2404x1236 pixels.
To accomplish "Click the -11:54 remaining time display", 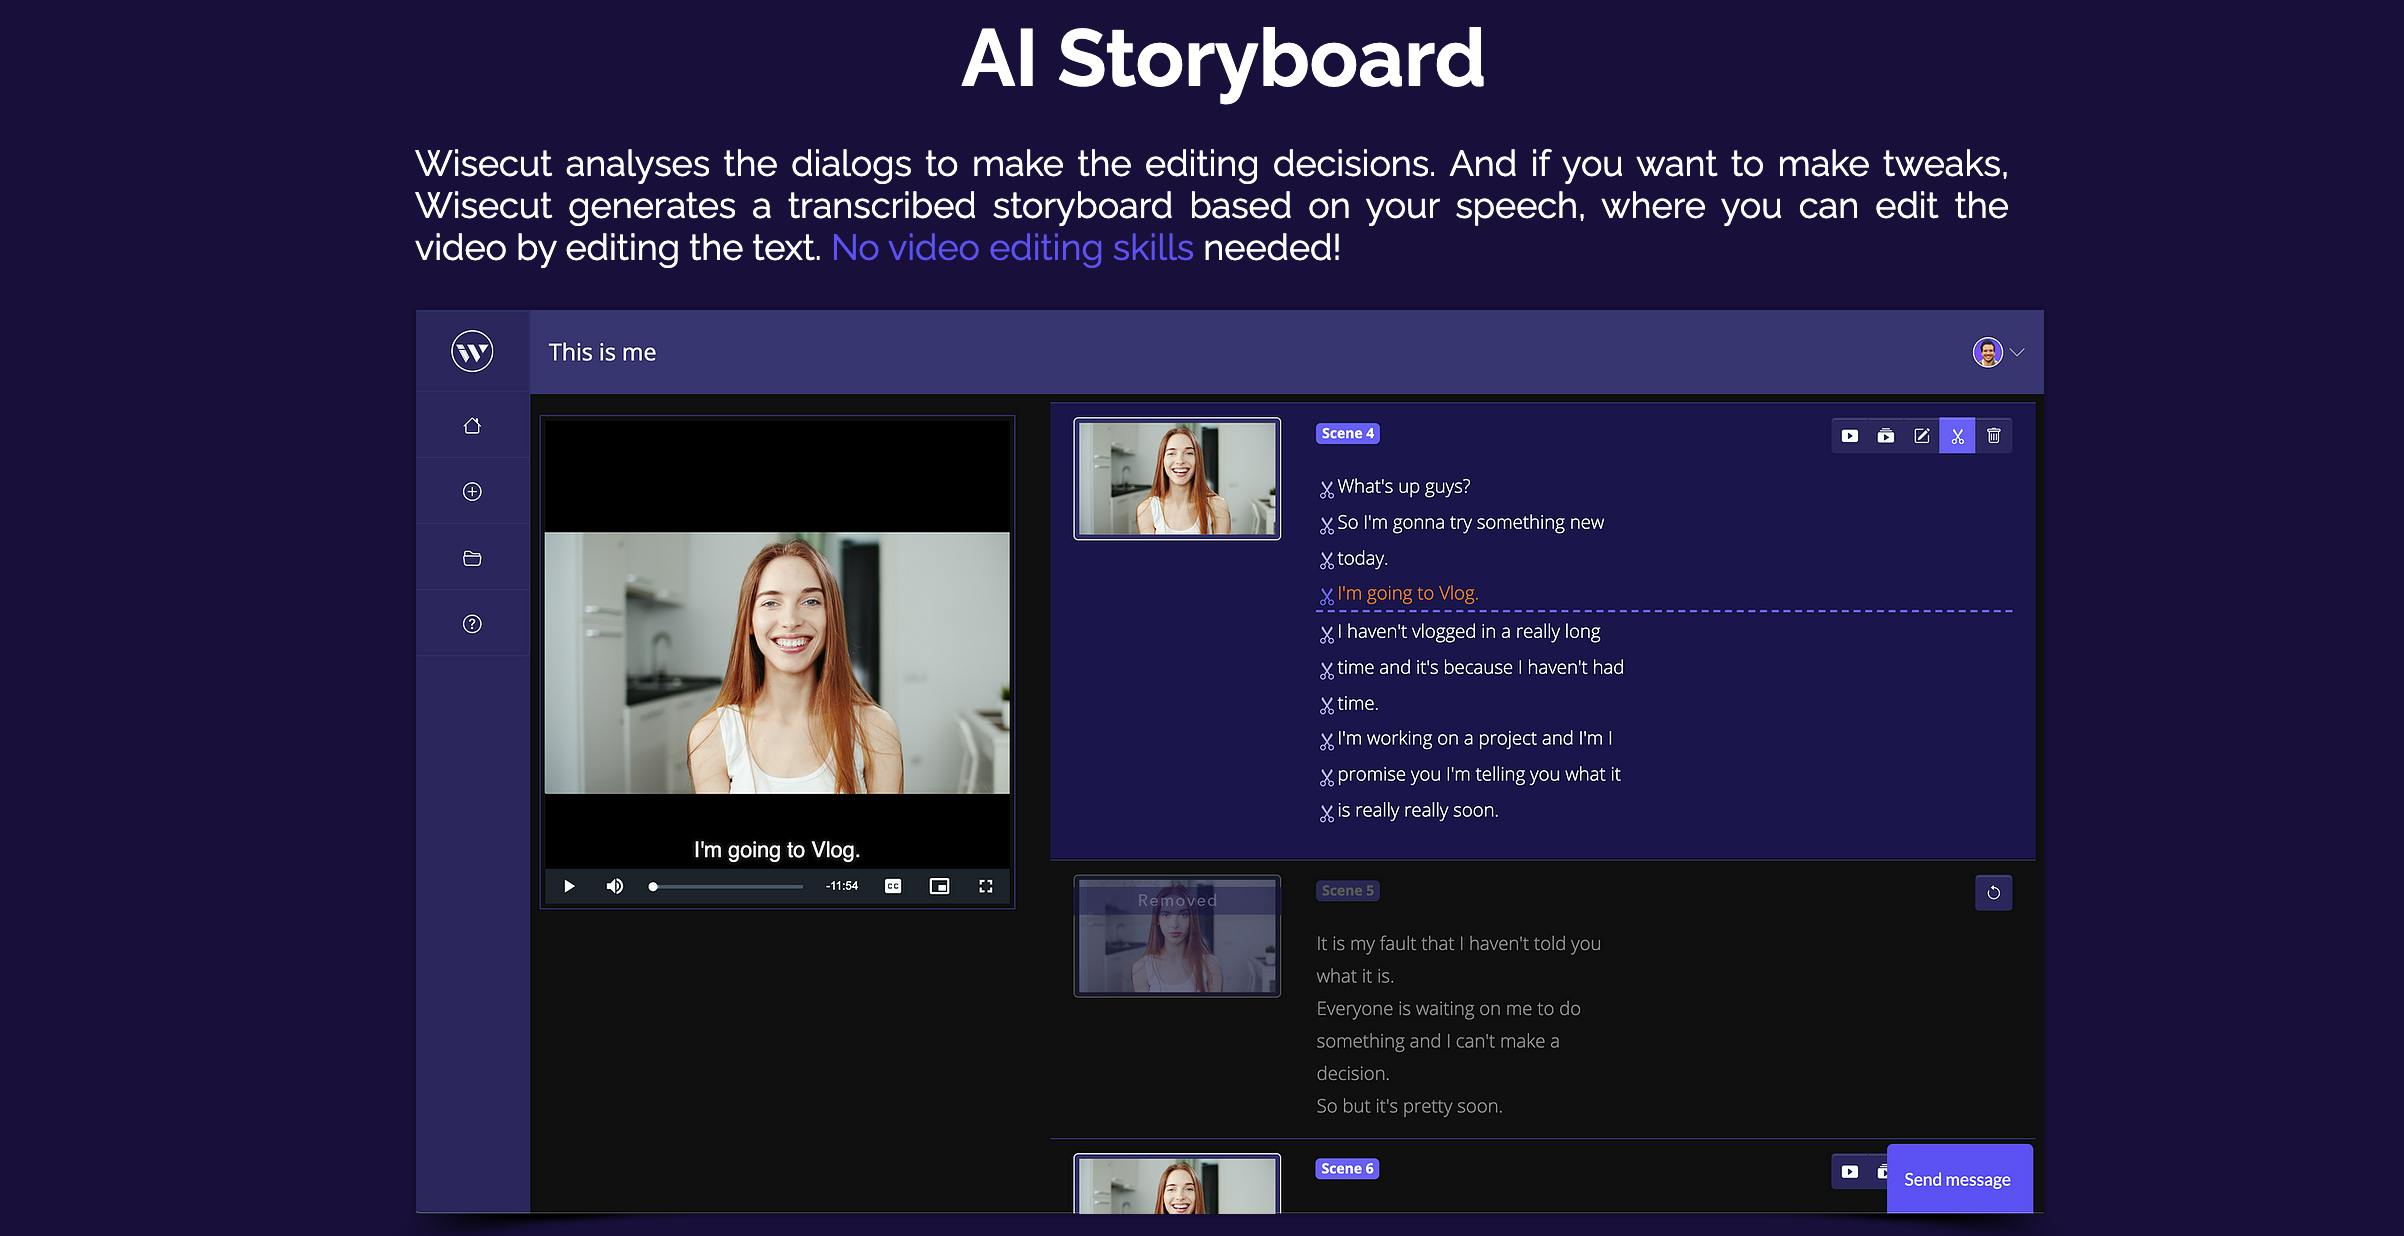I will coord(842,886).
